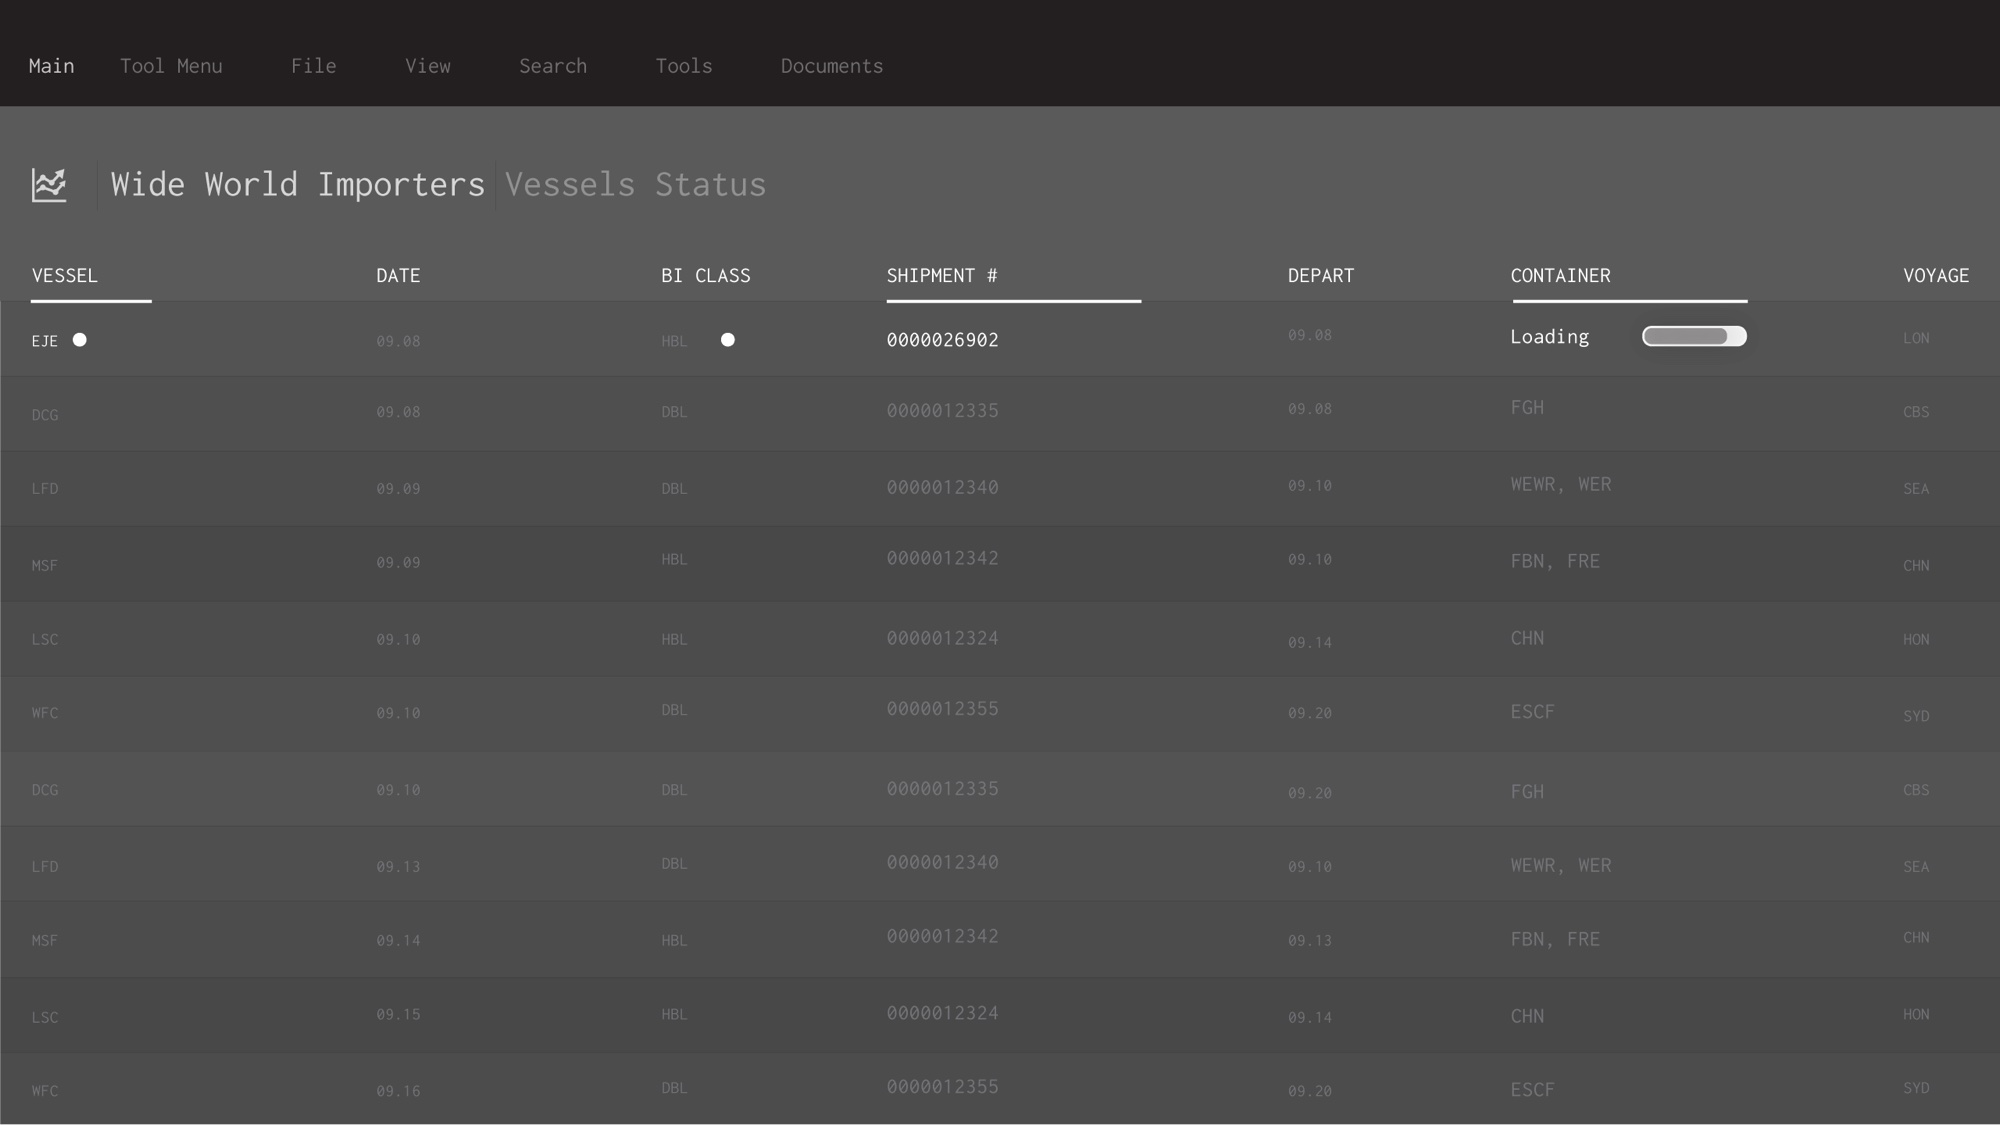Image resolution: width=2000 pixels, height=1125 pixels.
Task: Select shipment number 0000026902
Action: click(942, 340)
